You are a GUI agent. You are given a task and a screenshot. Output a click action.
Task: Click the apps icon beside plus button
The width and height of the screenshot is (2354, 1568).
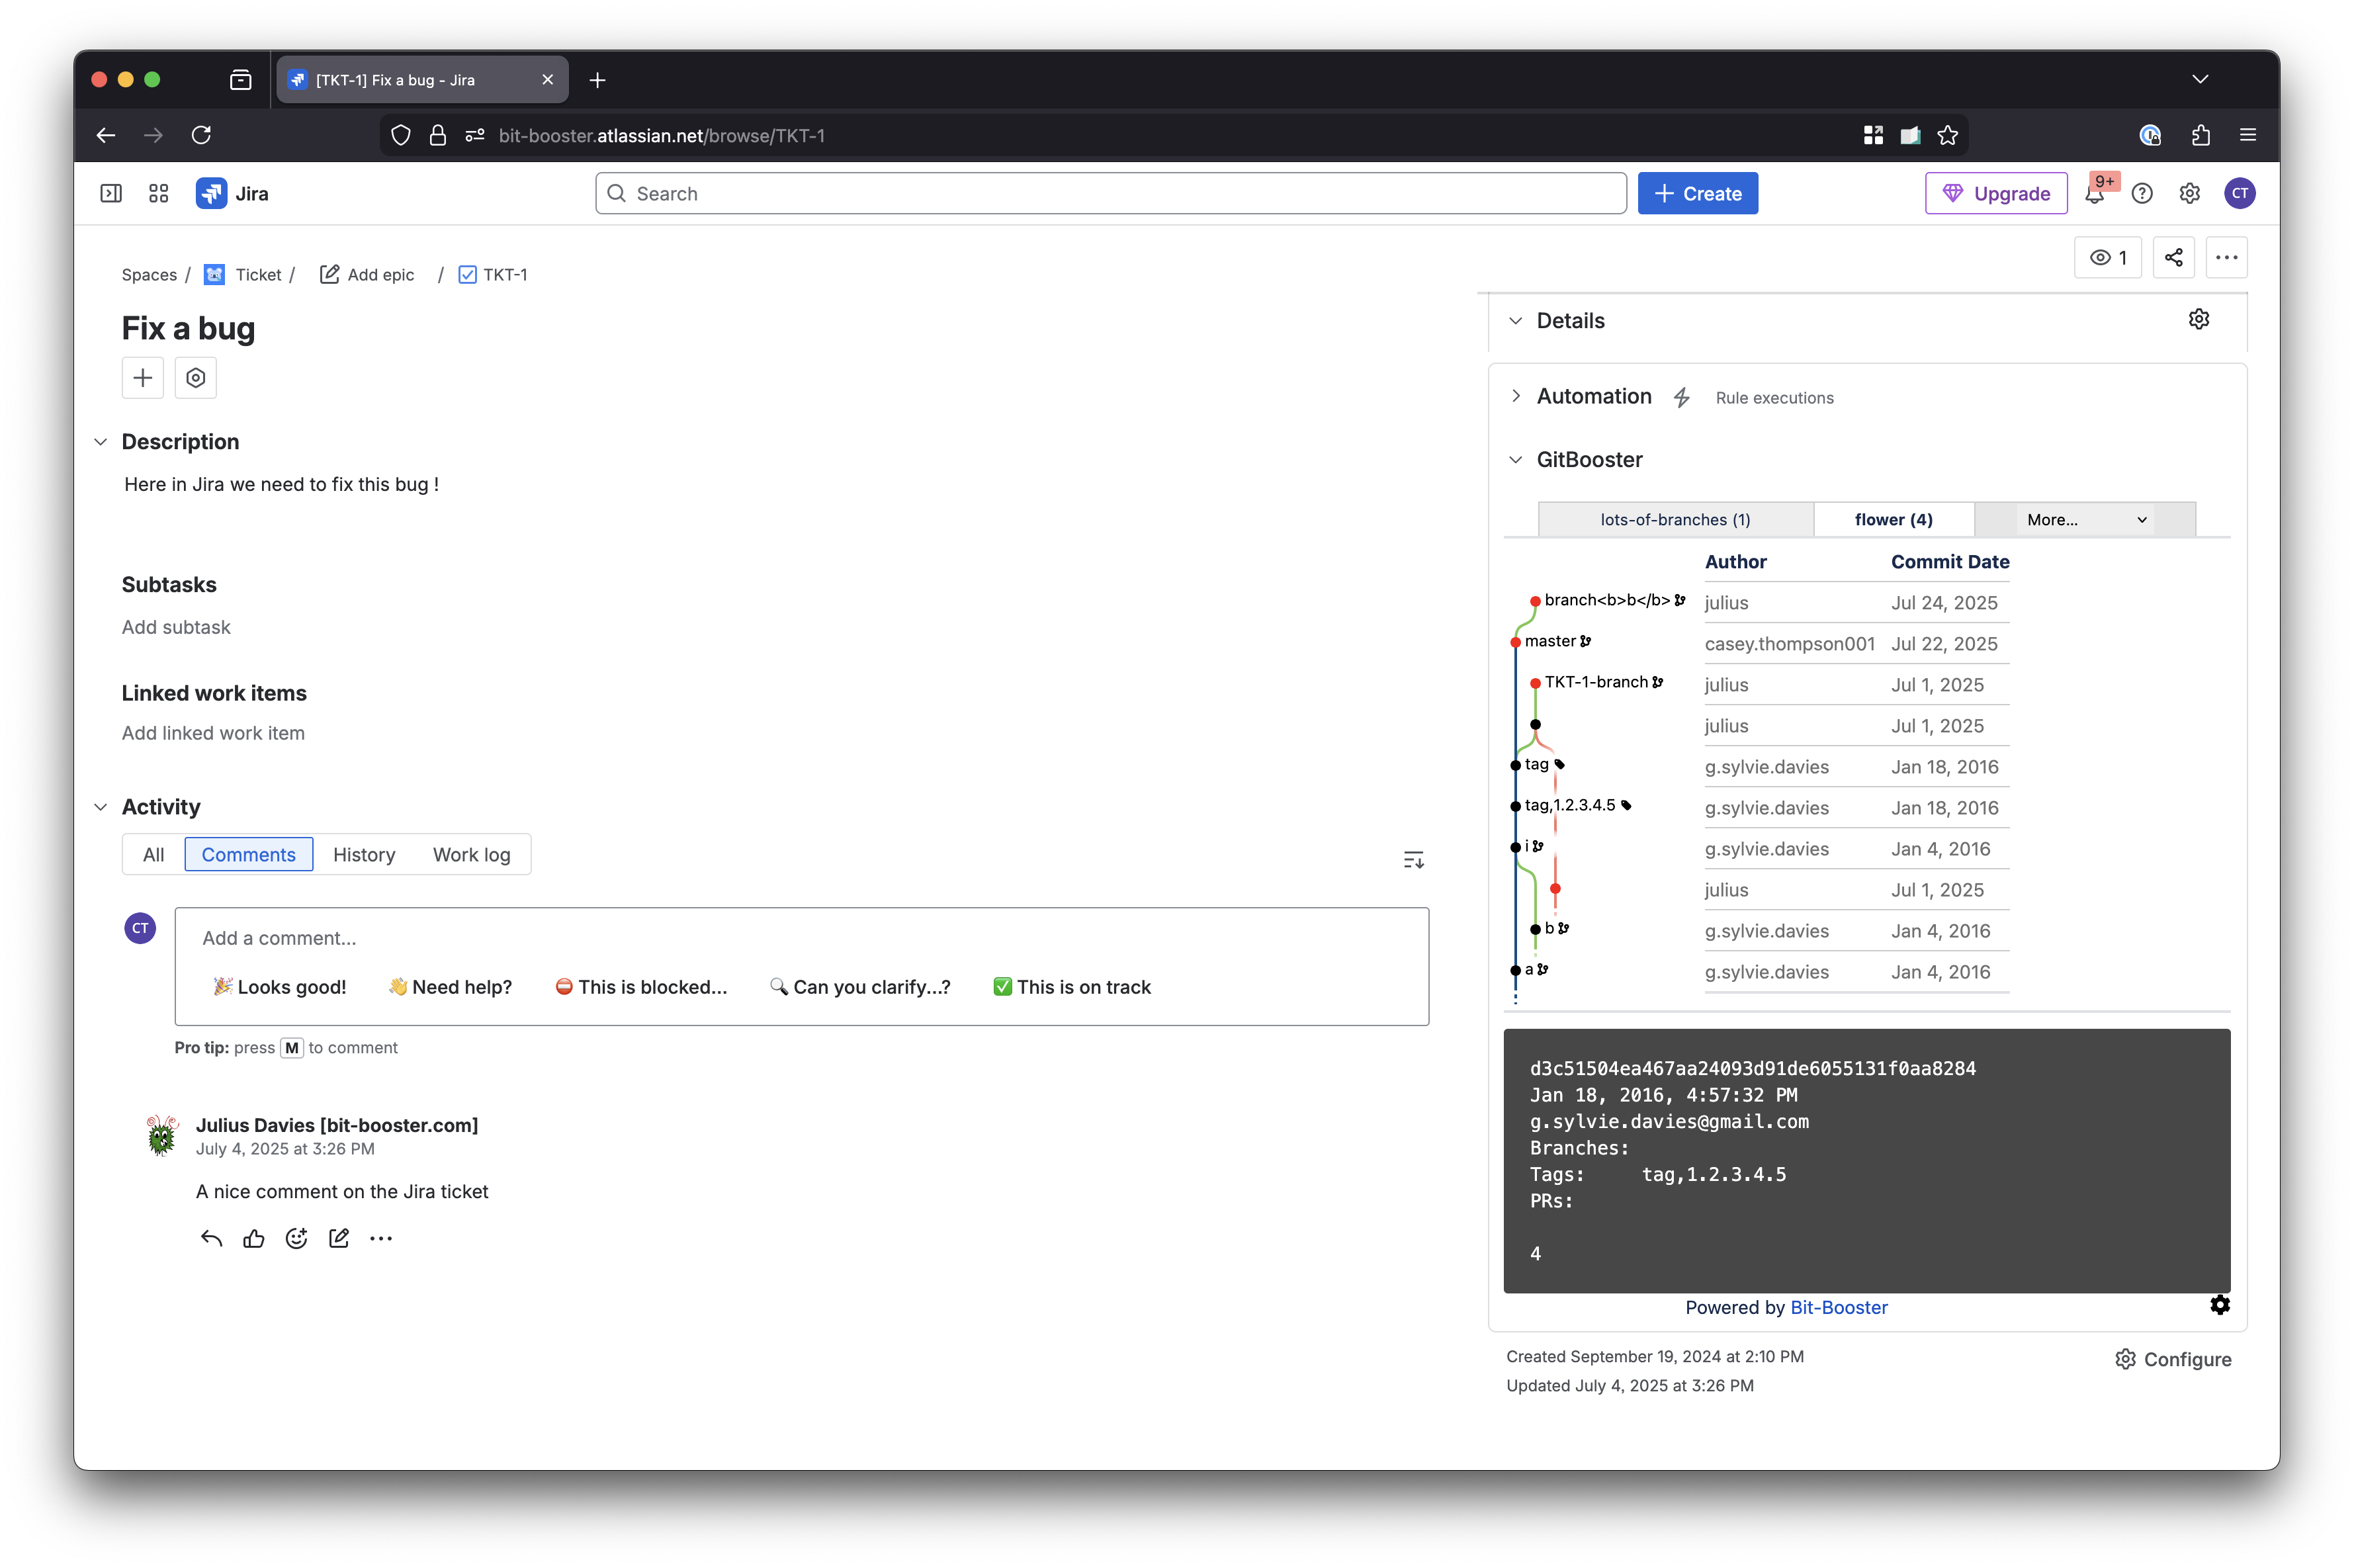coord(196,378)
